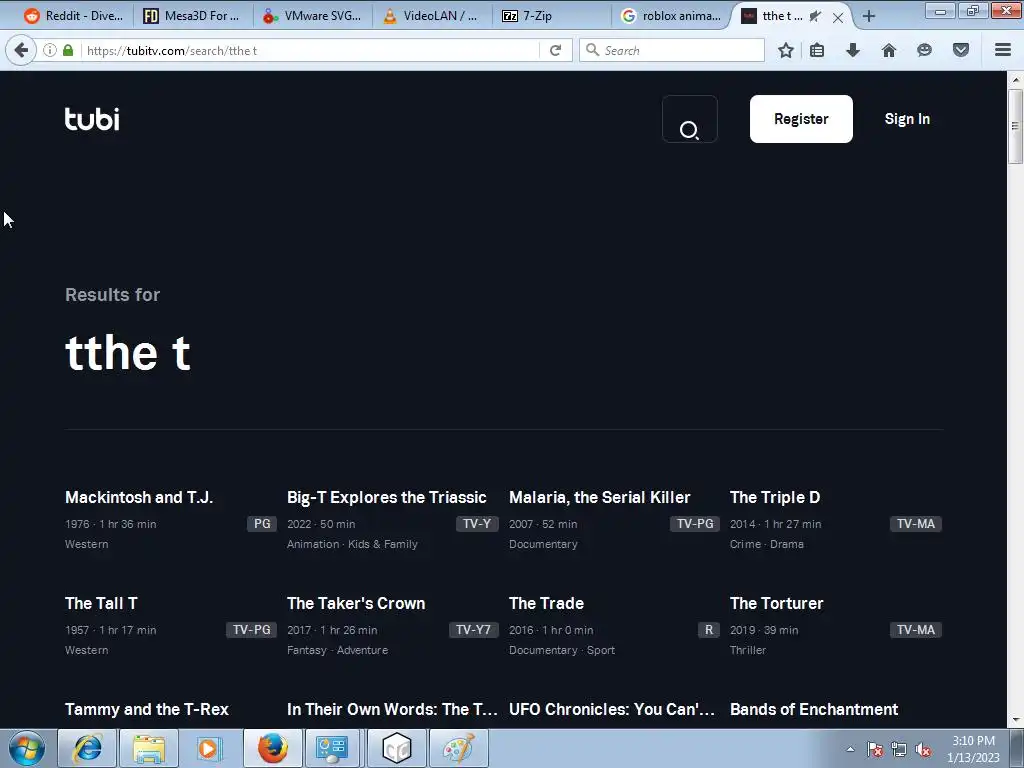1024x768 pixels.
Task: Click the Register button
Action: click(x=801, y=119)
